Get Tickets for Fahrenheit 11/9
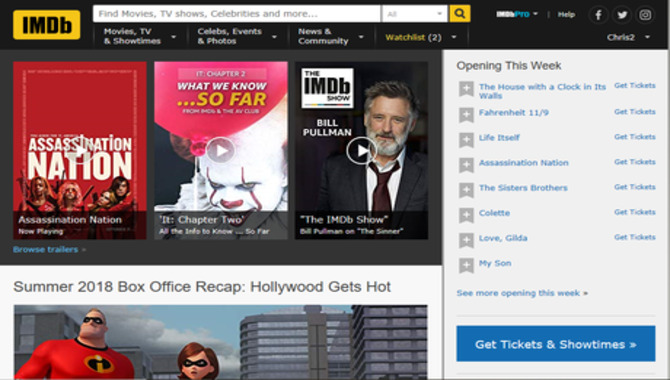Viewport: 670px width, 380px height. tap(635, 112)
